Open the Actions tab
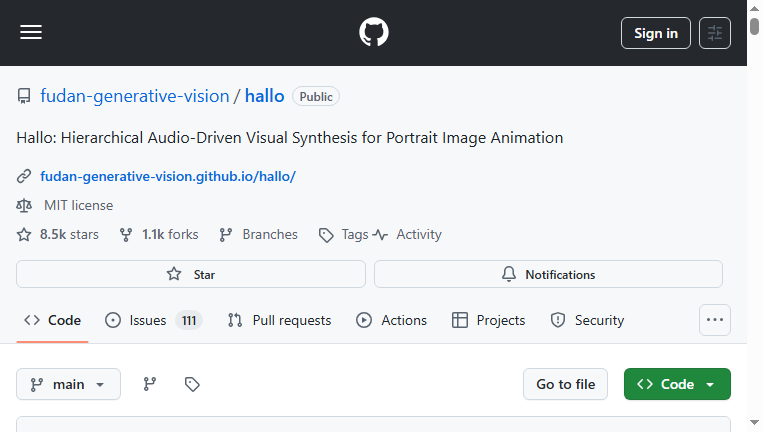 tap(392, 320)
